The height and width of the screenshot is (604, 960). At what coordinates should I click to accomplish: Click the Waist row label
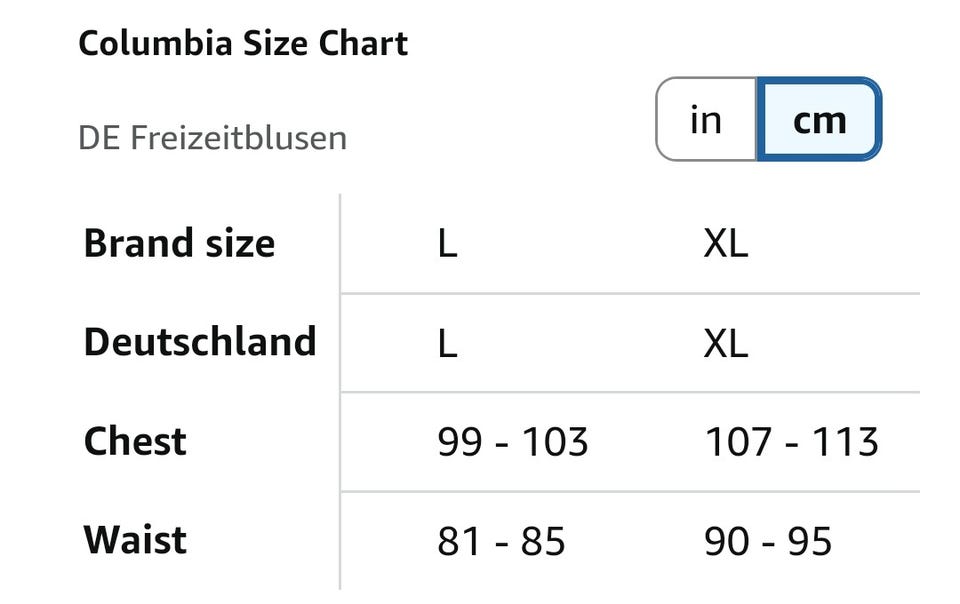coord(135,540)
